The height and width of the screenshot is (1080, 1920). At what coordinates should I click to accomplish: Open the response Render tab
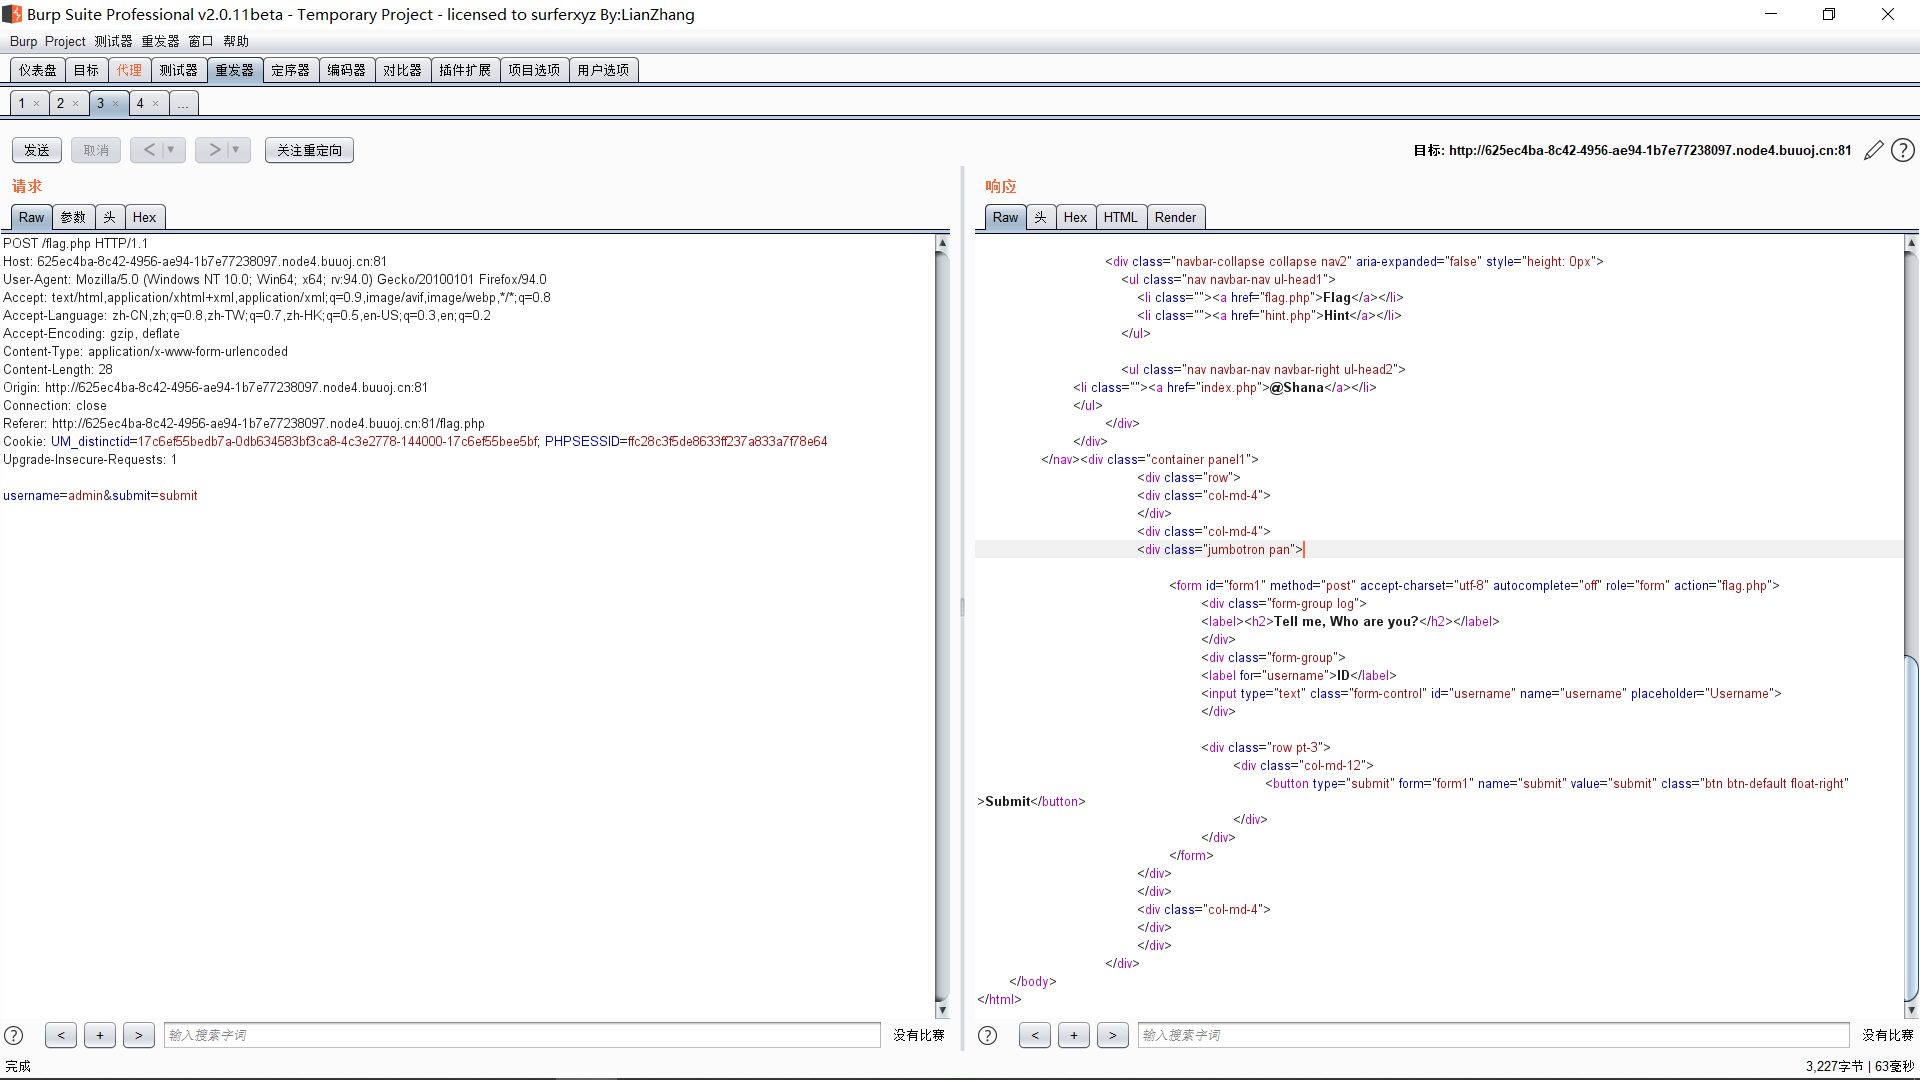[x=1175, y=217]
